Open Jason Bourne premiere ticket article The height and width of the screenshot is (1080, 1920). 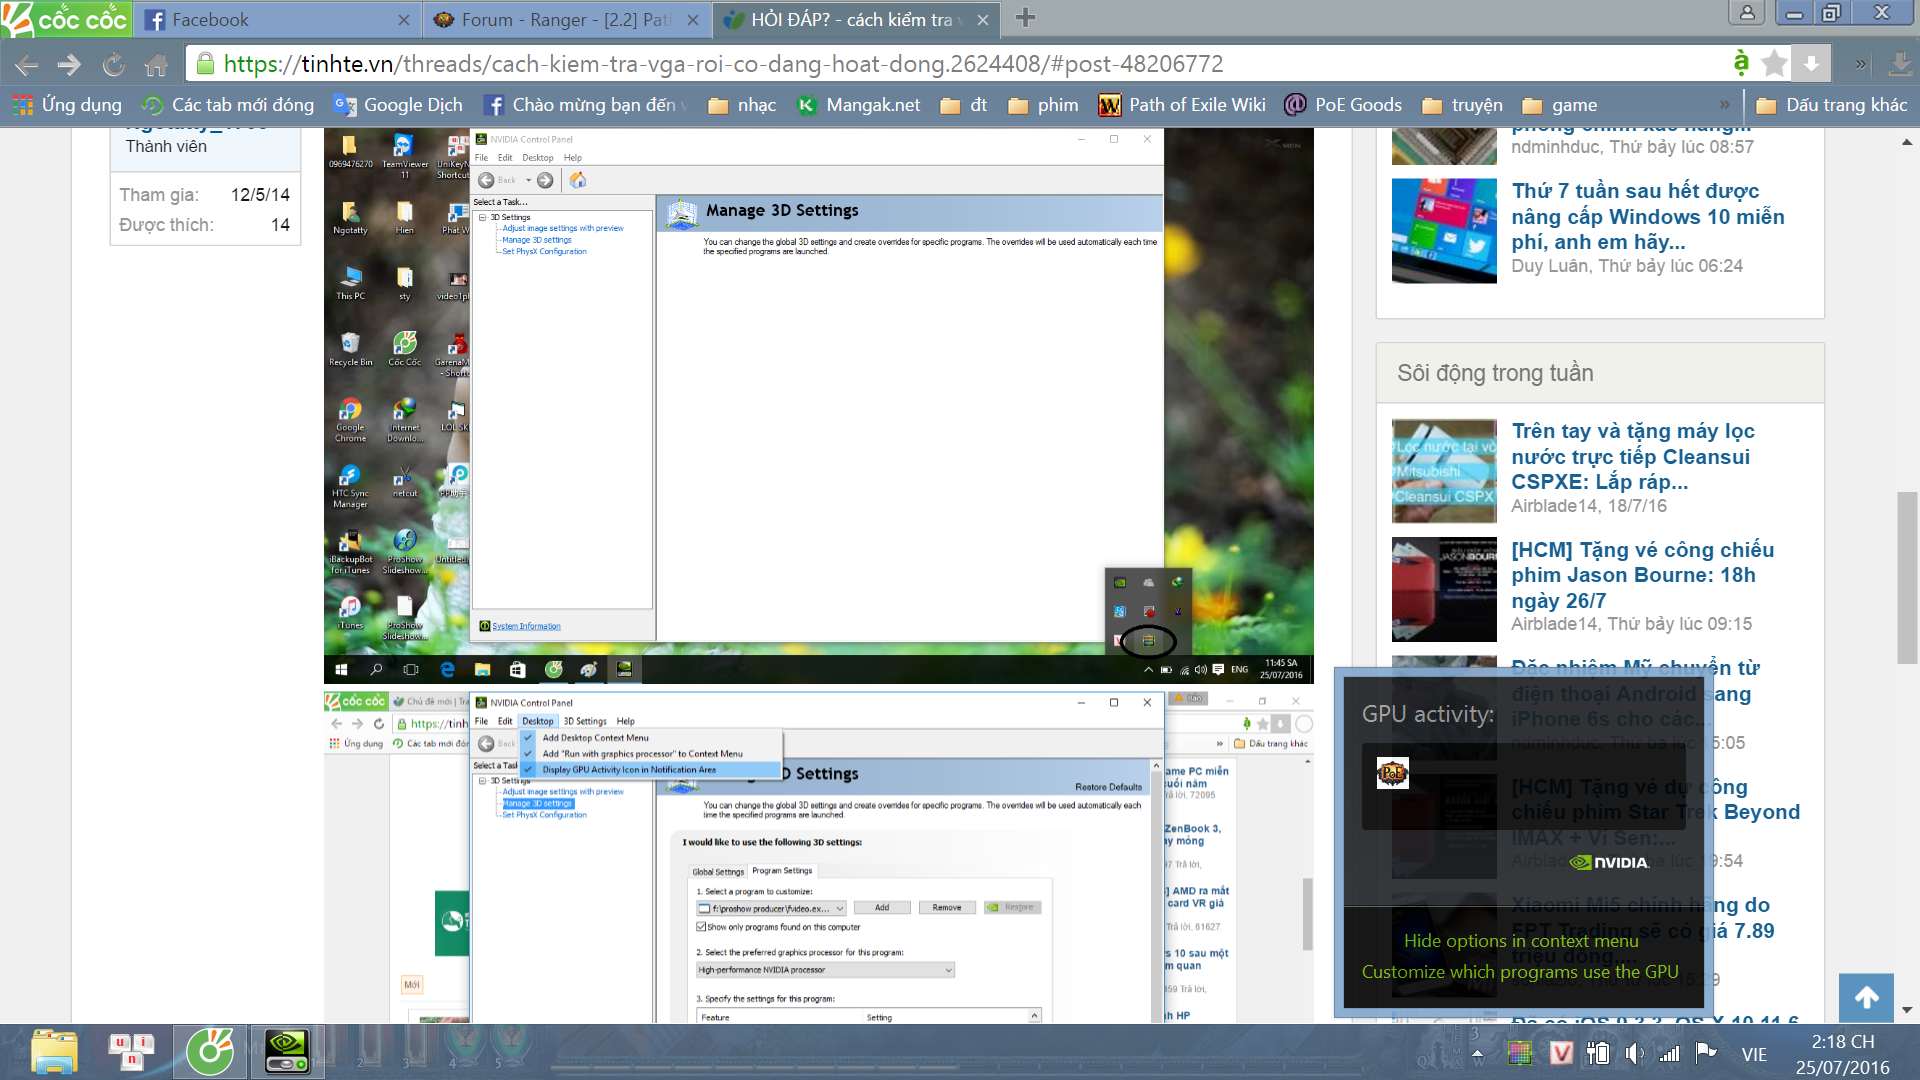pyautogui.click(x=1642, y=575)
